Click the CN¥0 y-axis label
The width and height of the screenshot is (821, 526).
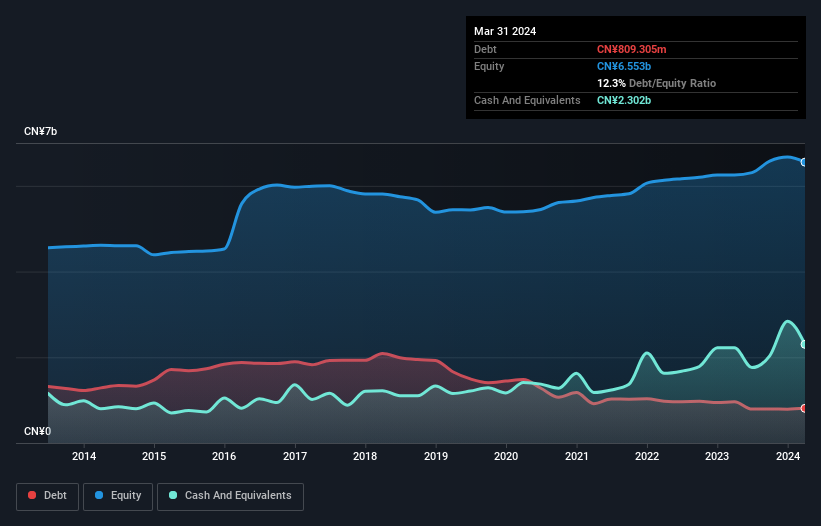pos(37,431)
